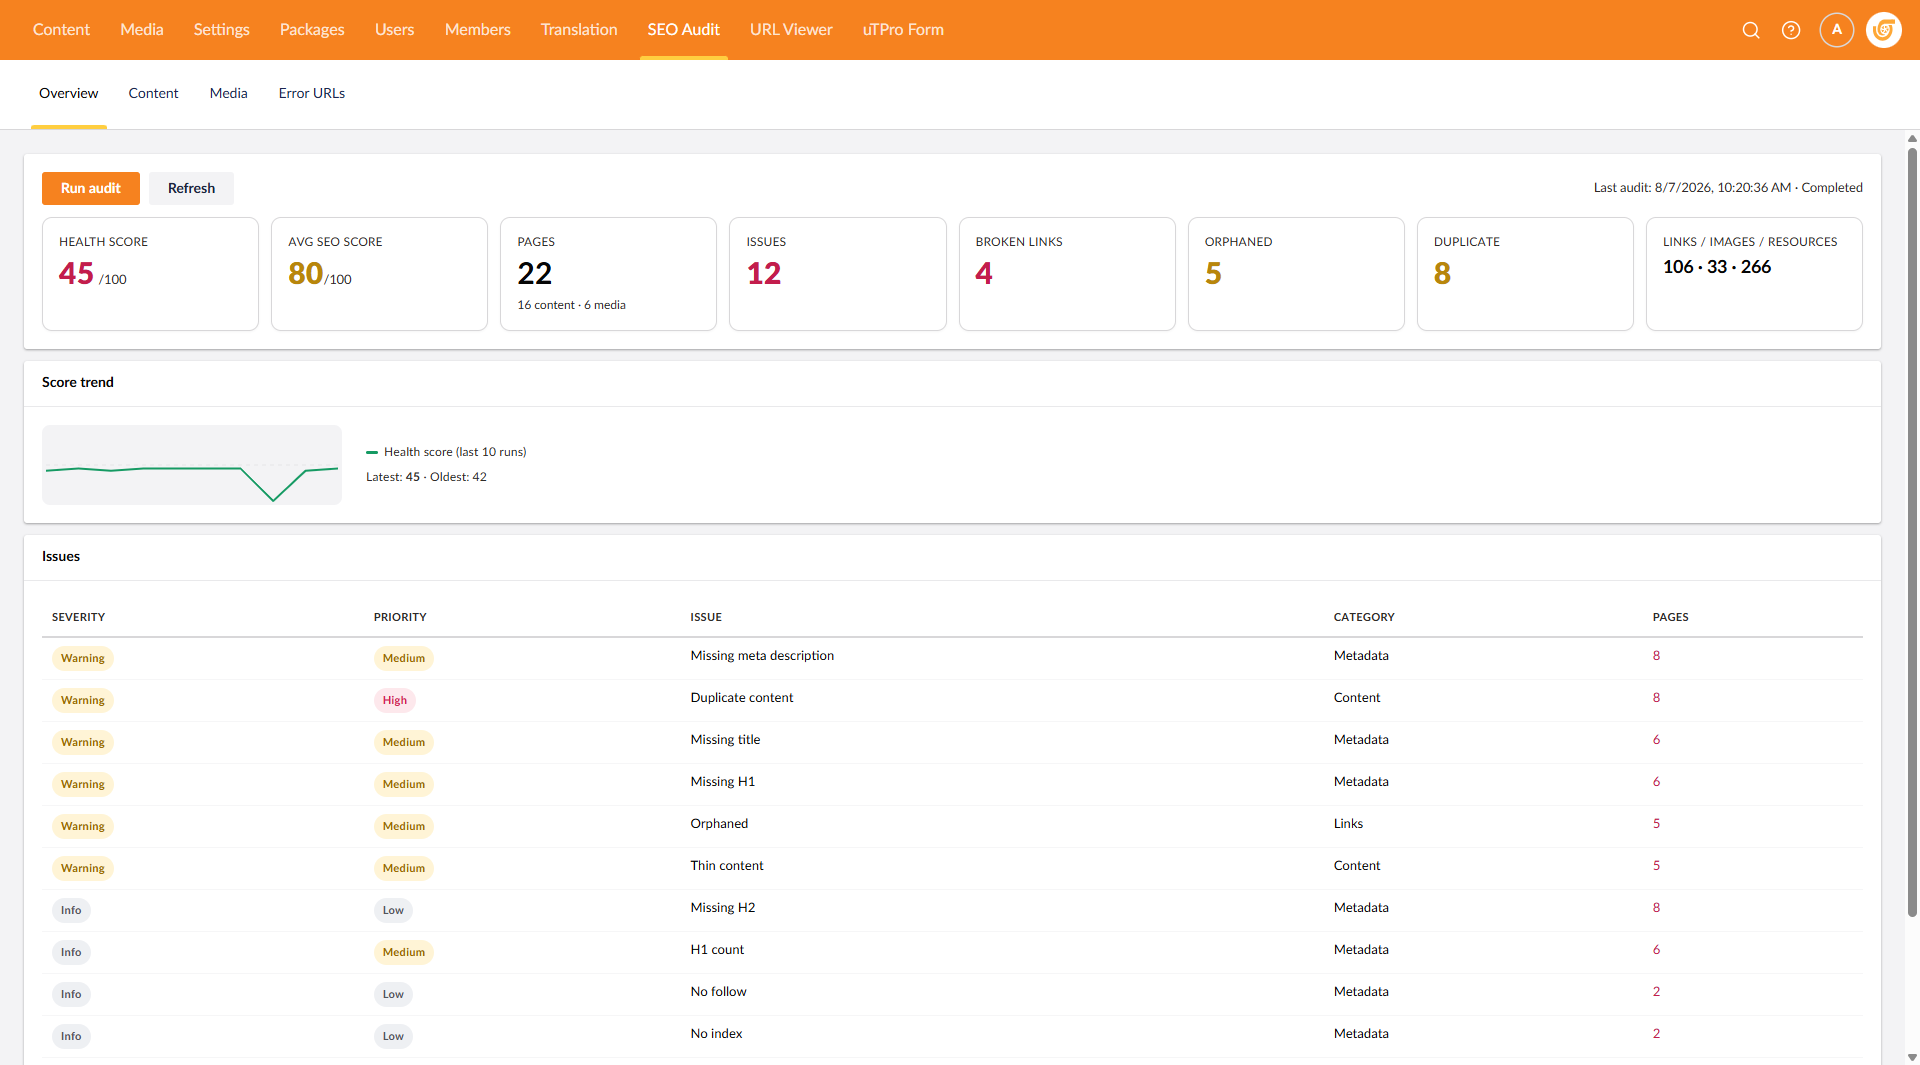Click the Links category in Orphaned row
Image resolution: width=1920 pixels, height=1065 pixels.
click(x=1348, y=824)
